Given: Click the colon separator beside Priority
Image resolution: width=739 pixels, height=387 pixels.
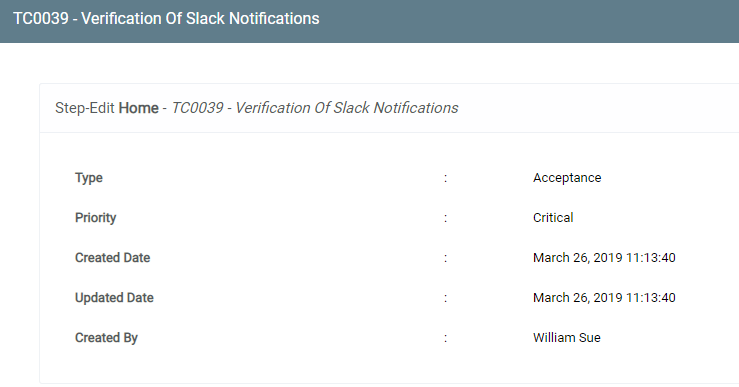Looking at the screenshot, I should [445, 218].
